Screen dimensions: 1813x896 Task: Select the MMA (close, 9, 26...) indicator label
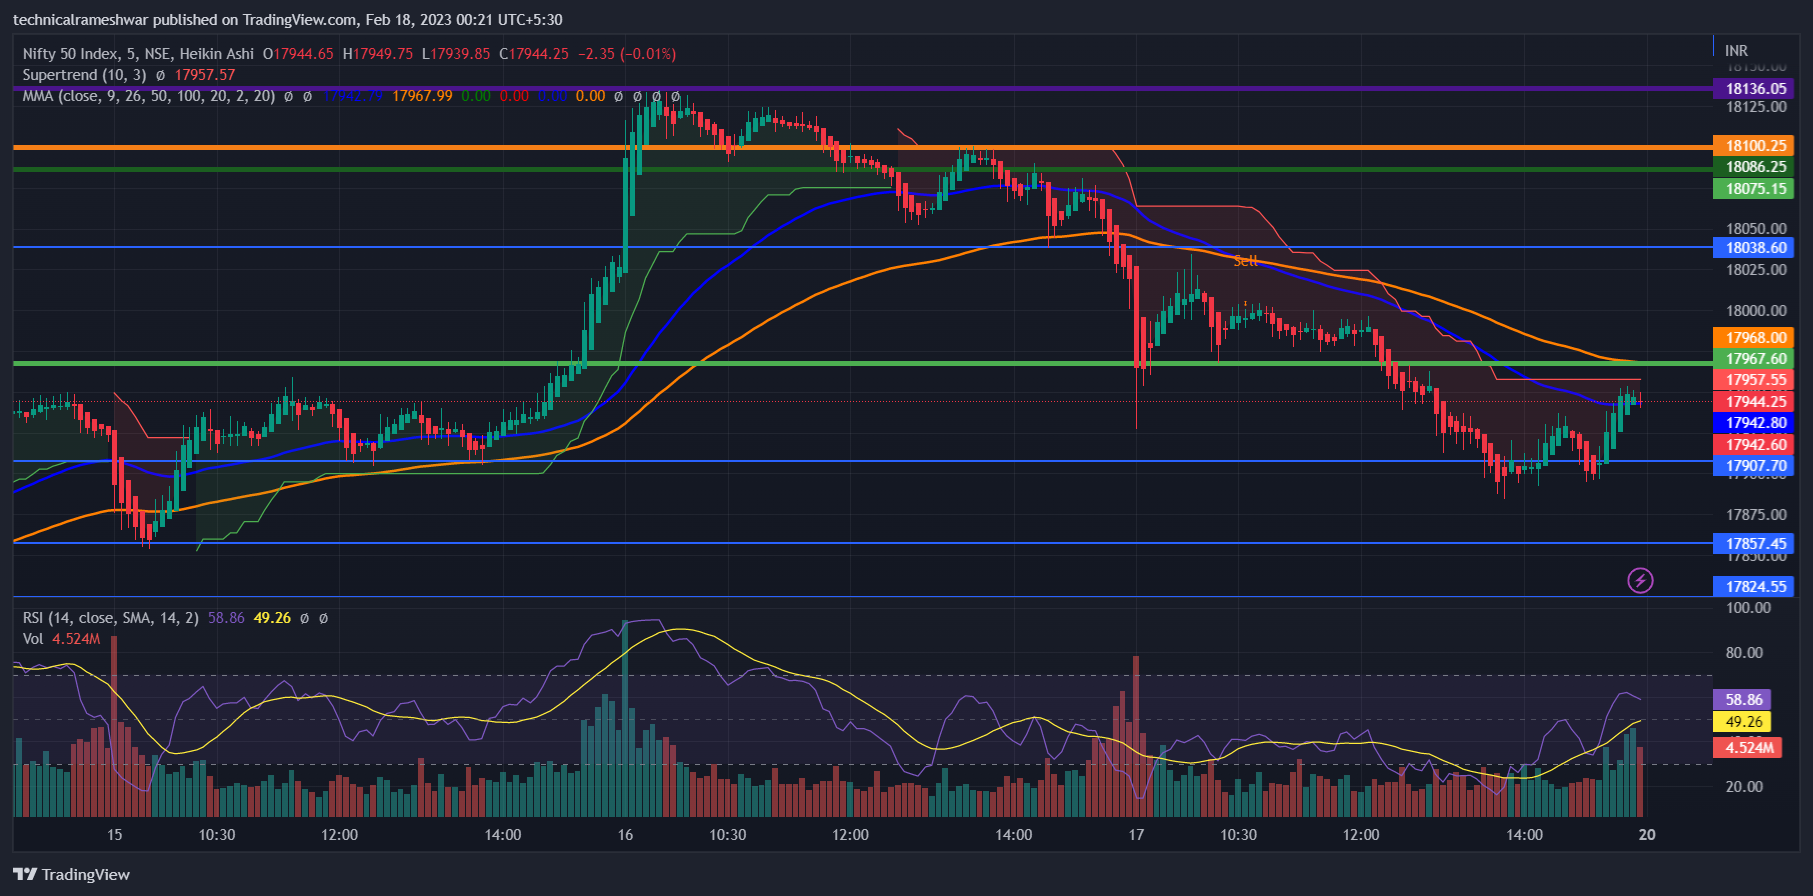coord(149,96)
